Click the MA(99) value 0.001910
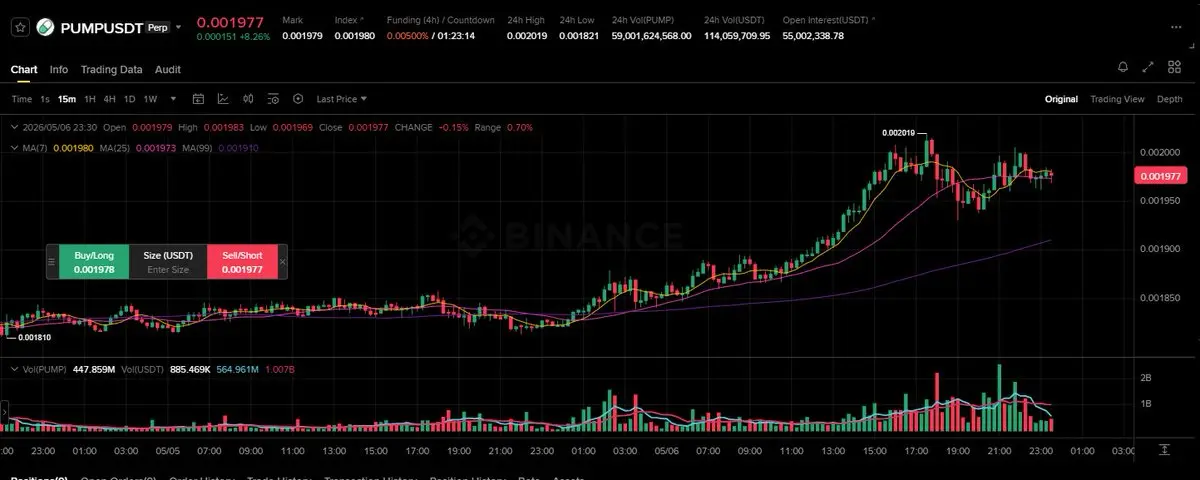 tap(238, 148)
